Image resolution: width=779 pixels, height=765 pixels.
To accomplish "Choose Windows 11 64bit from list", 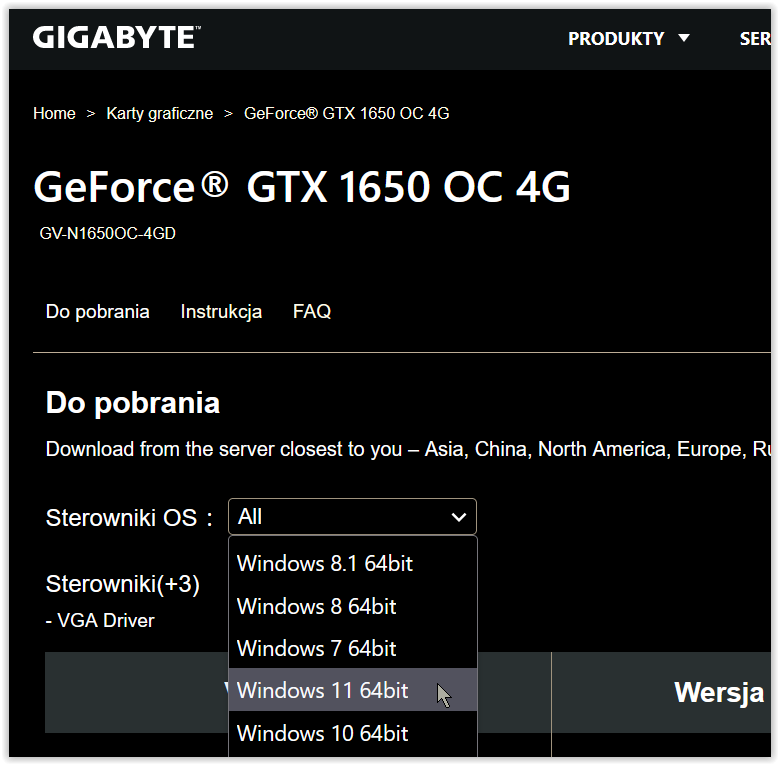I will (x=353, y=690).
